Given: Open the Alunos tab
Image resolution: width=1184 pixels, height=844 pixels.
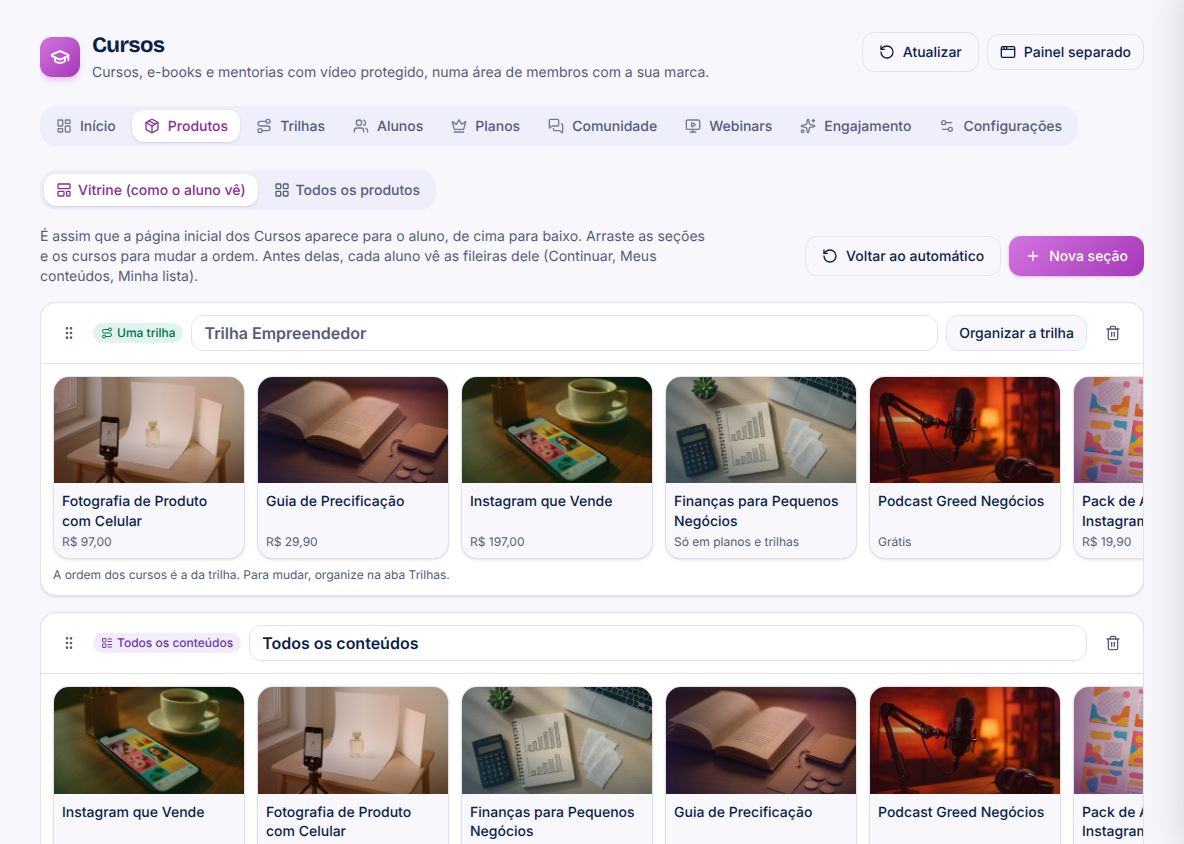Looking at the screenshot, I should pyautogui.click(x=388, y=126).
